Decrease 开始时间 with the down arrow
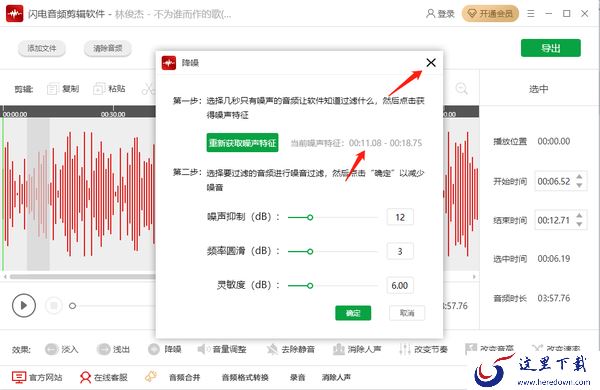The height and width of the screenshot is (390, 600). (x=579, y=186)
